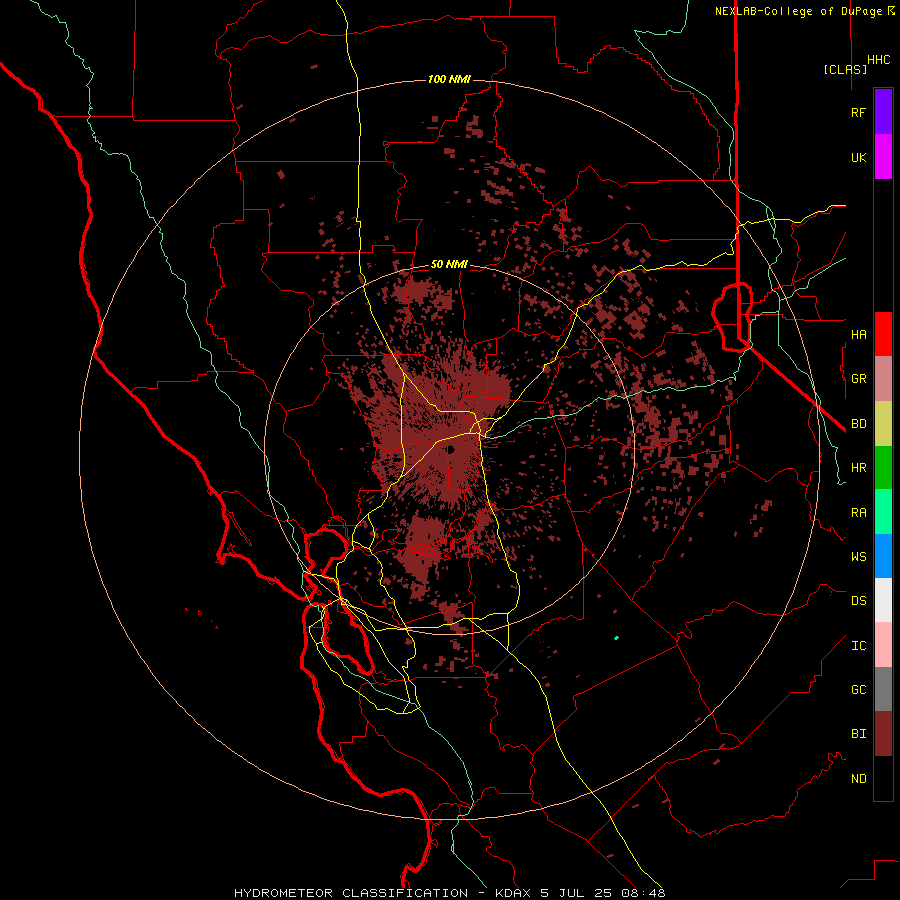Click the BD legend label
Image resolution: width=900 pixels, height=900 pixels.
tap(859, 424)
